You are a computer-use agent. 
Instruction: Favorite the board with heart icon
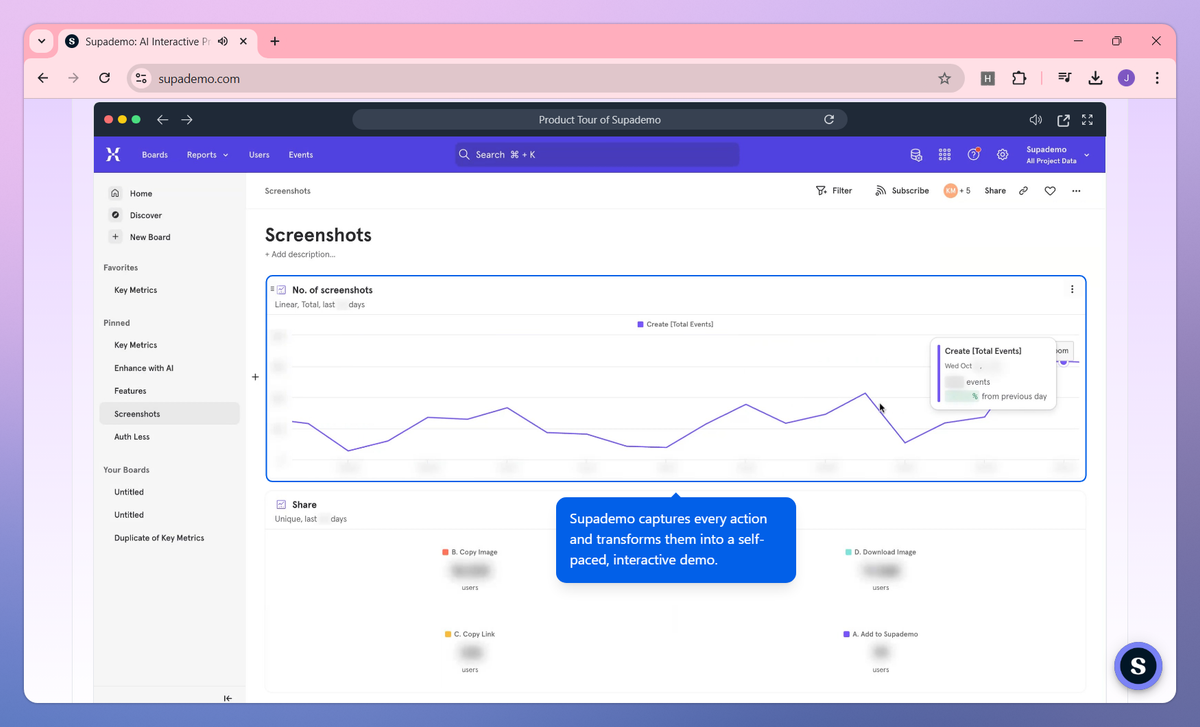pos(1050,191)
